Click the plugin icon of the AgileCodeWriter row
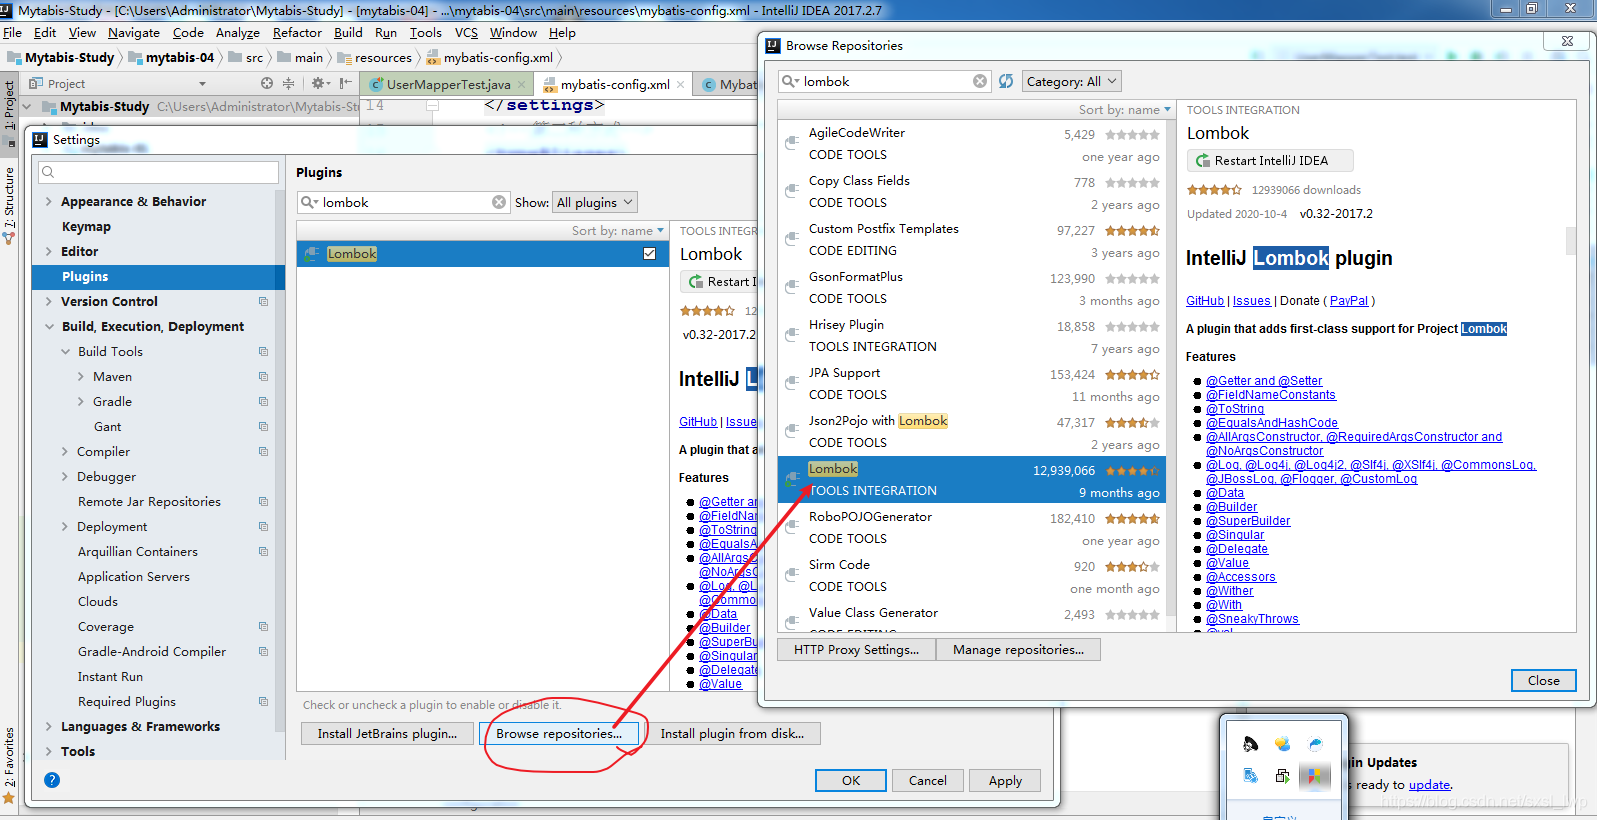Viewport: 1597px width, 820px height. (x=792, y=143)
